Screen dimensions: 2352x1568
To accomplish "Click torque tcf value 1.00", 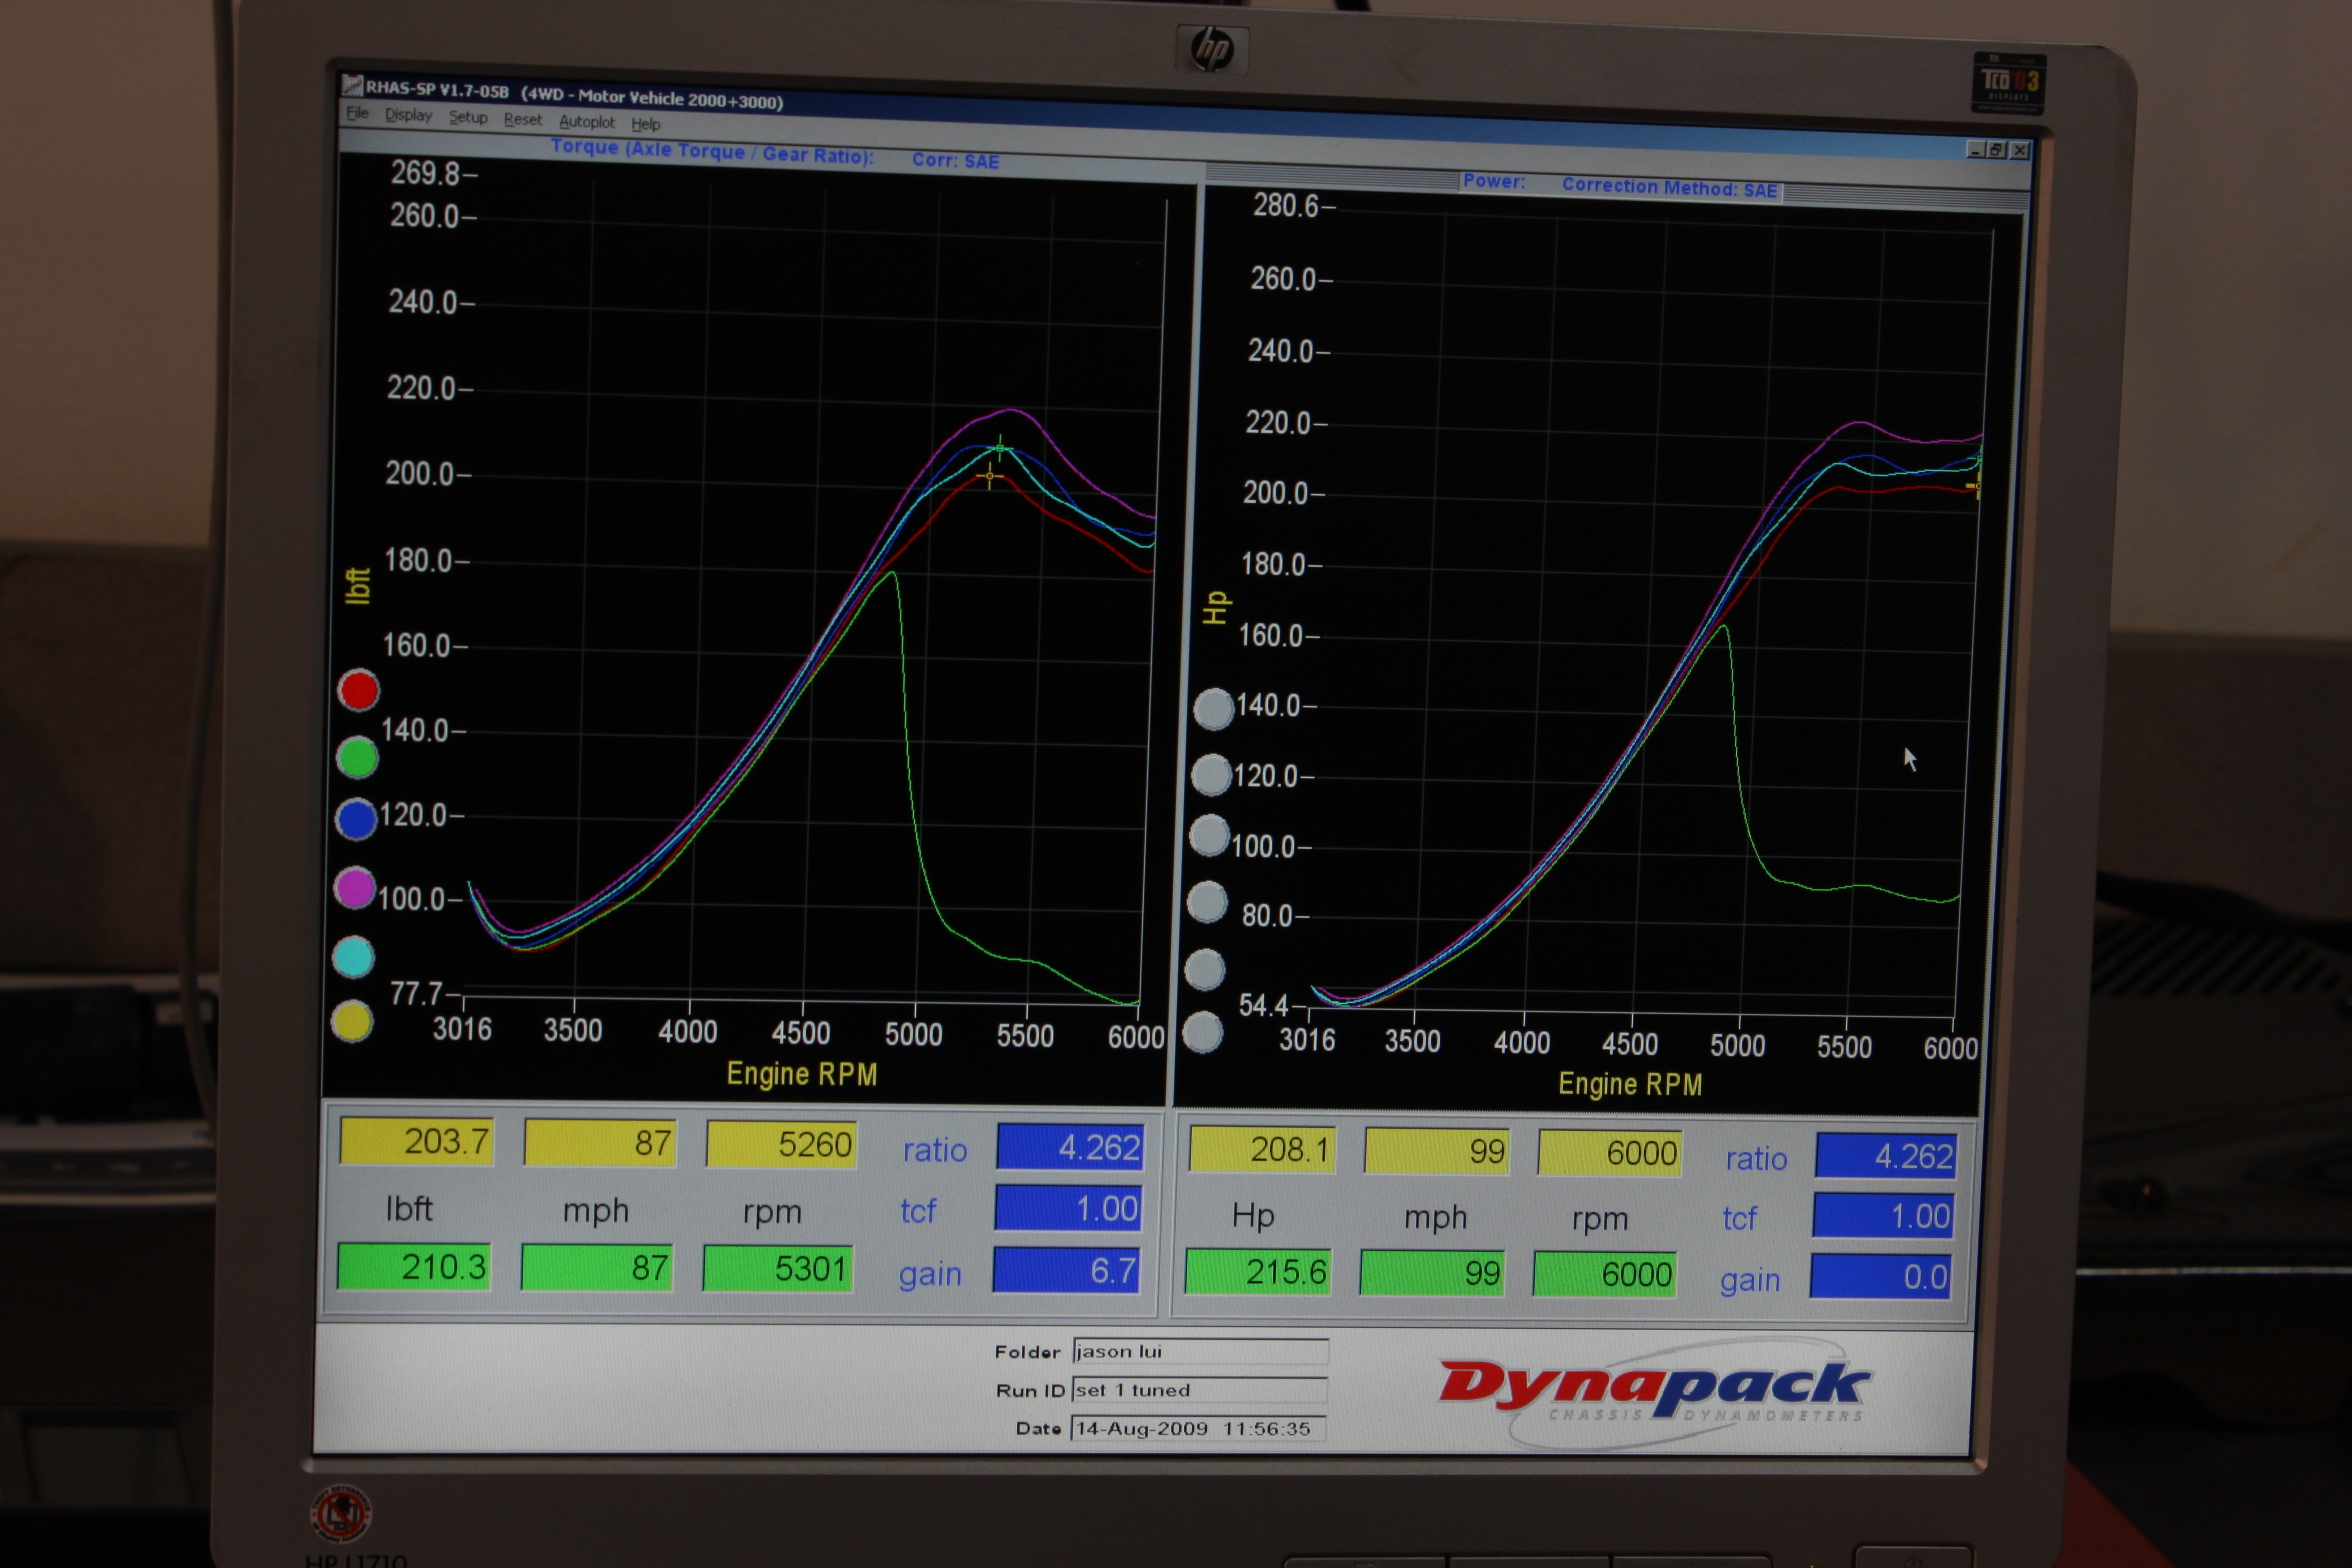I will [1068, 1208].
